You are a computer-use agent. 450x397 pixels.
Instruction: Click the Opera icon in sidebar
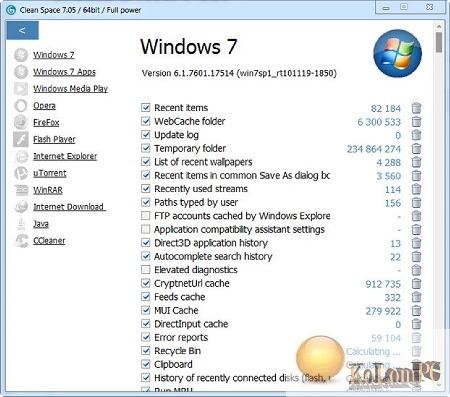pyautogui.click(x=21, y=106)
